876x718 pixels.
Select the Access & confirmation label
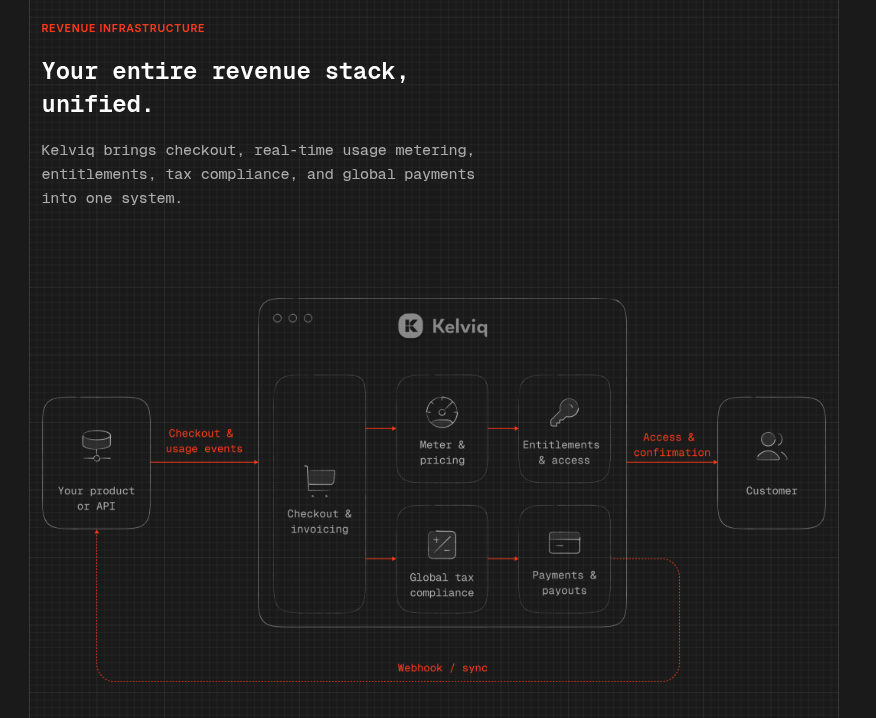(x=672, y=445)
